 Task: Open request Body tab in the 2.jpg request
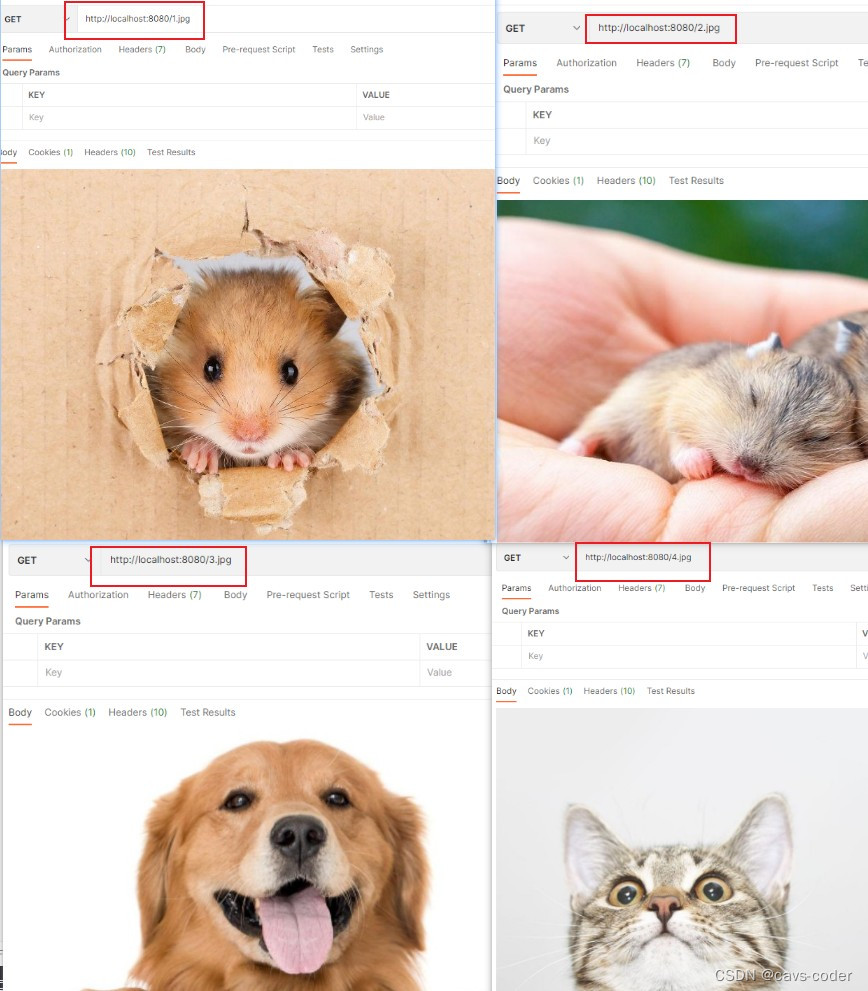coord(724,63)
